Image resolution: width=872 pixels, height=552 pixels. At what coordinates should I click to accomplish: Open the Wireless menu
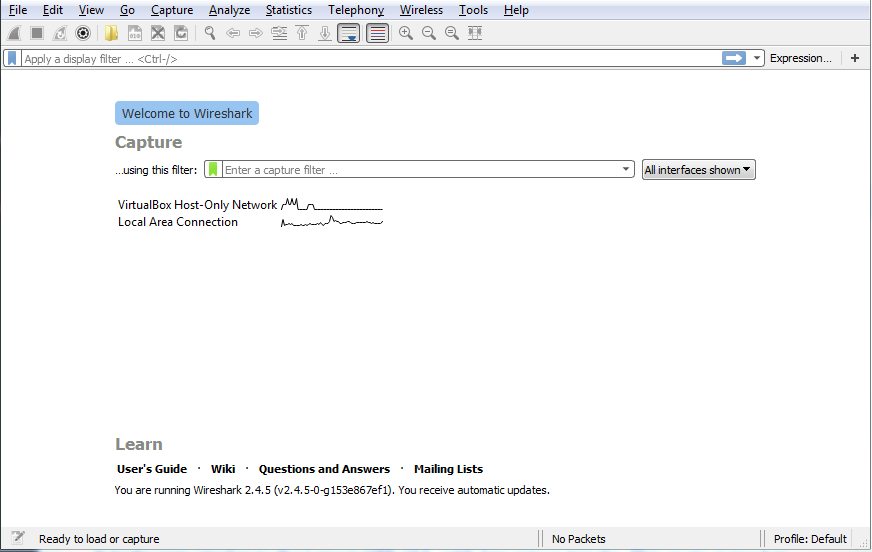pos(421,10)
